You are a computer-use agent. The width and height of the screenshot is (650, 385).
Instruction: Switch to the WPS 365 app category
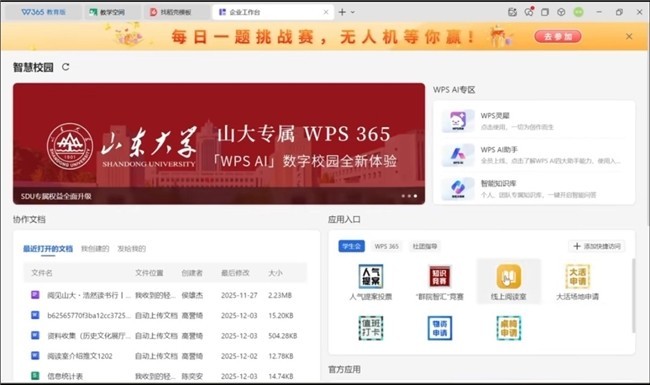[x=386, y=246]
